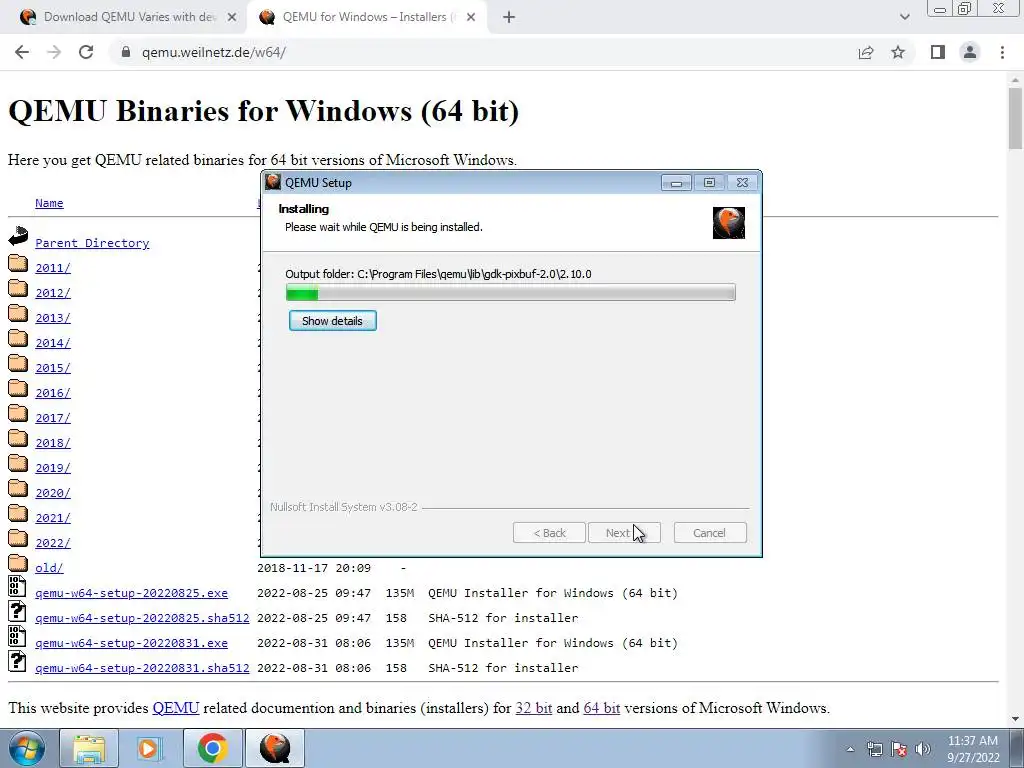Viewport: 1024px width, 768px height.
Task: Click the 2018-11-17 20:09 date text
Action: coord(314,568)
